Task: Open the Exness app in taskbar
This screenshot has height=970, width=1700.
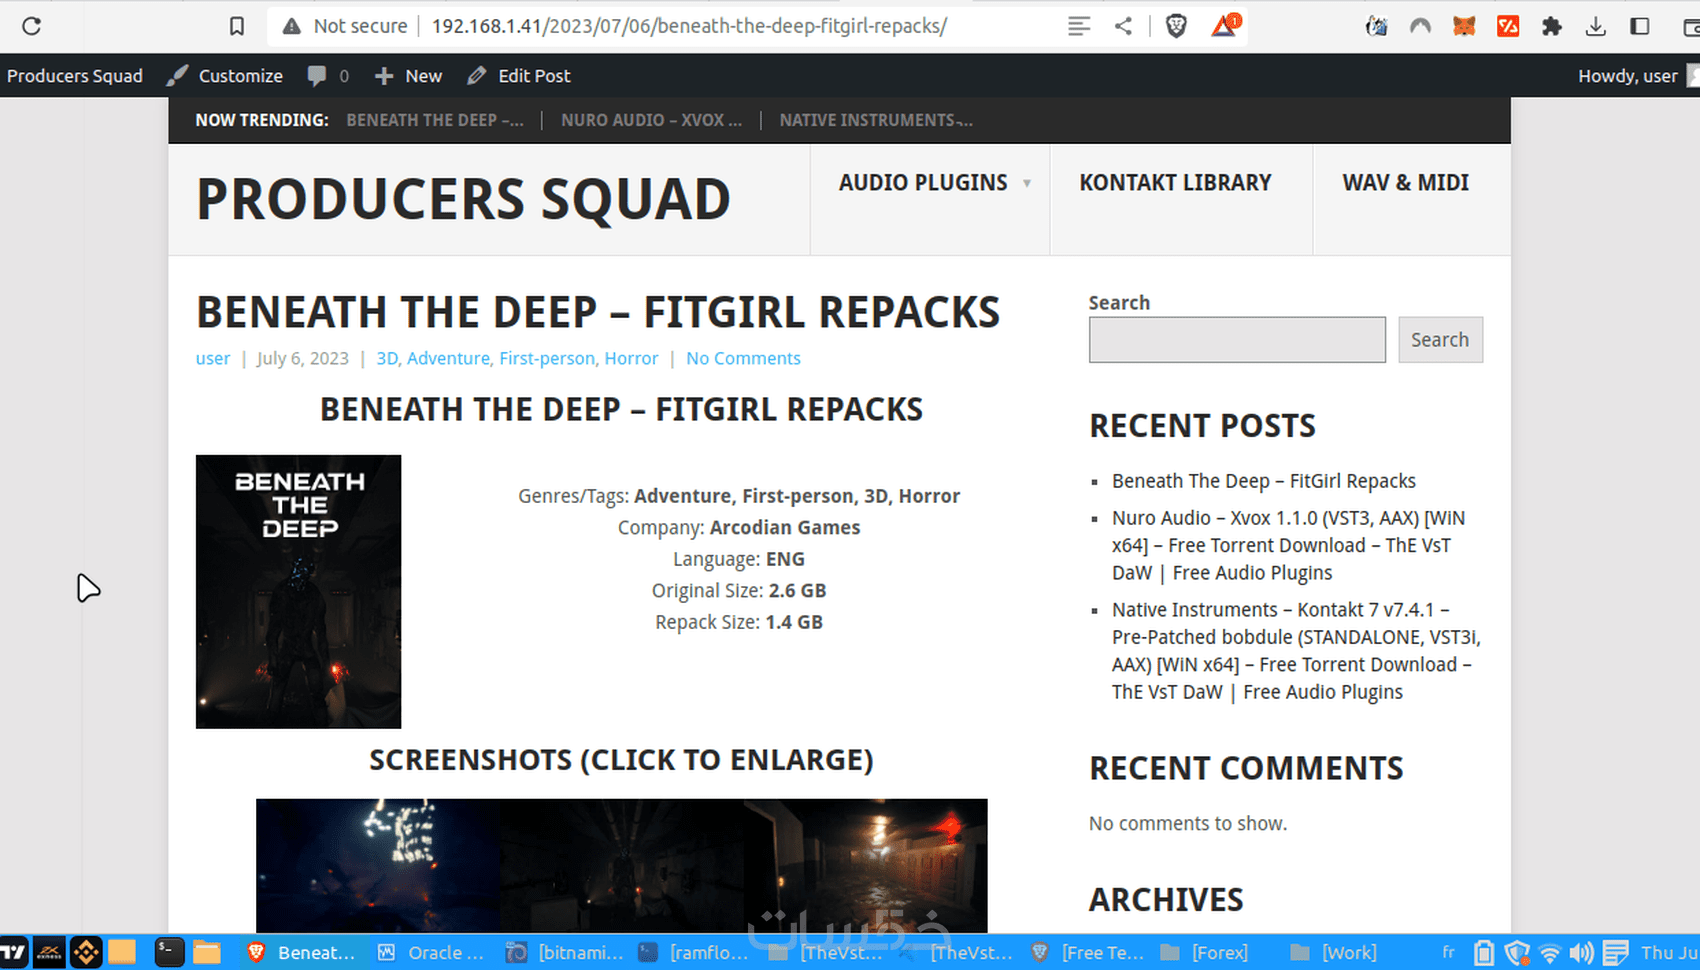Action: point(49,952)
